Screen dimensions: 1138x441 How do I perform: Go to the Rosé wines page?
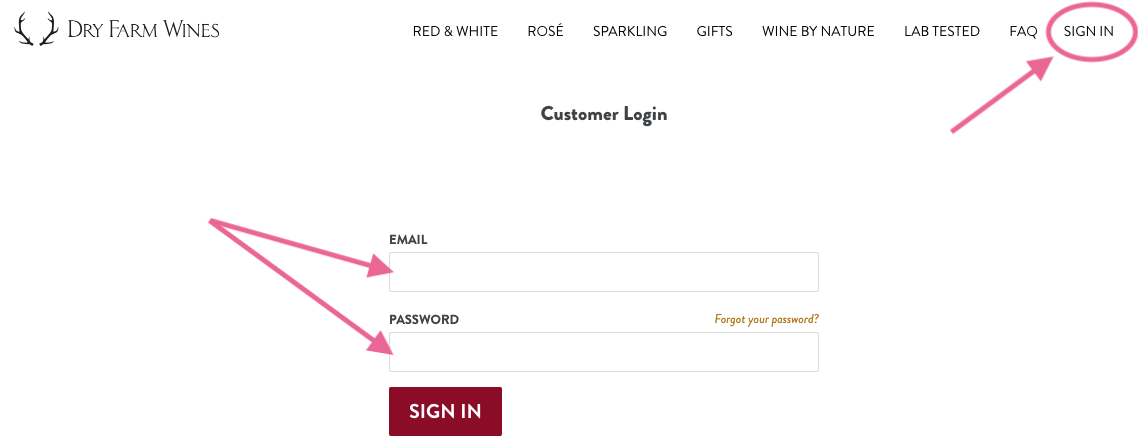545,31
